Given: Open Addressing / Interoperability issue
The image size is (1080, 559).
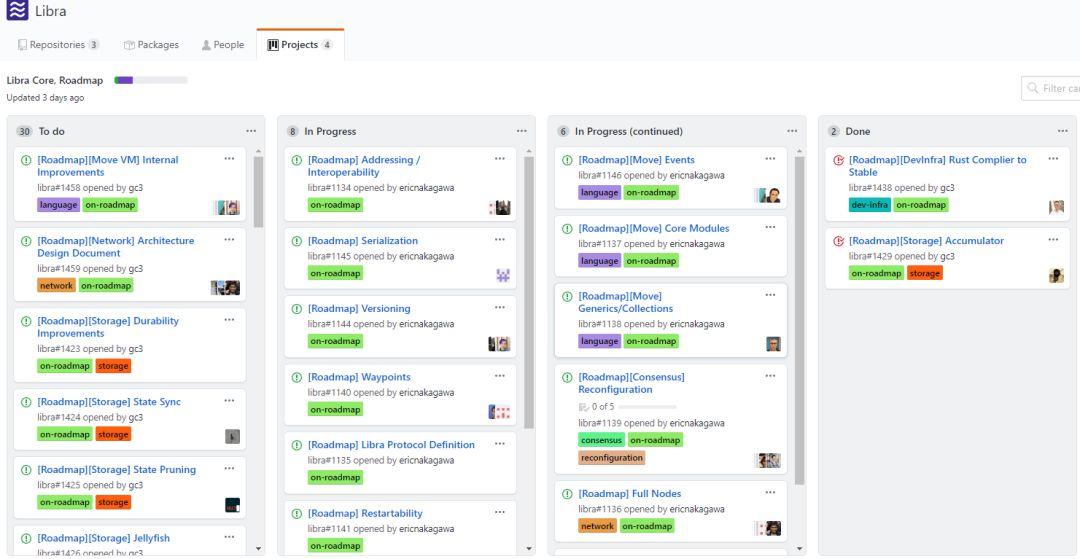Looking at the screenshot, I should tap(364, 166).
